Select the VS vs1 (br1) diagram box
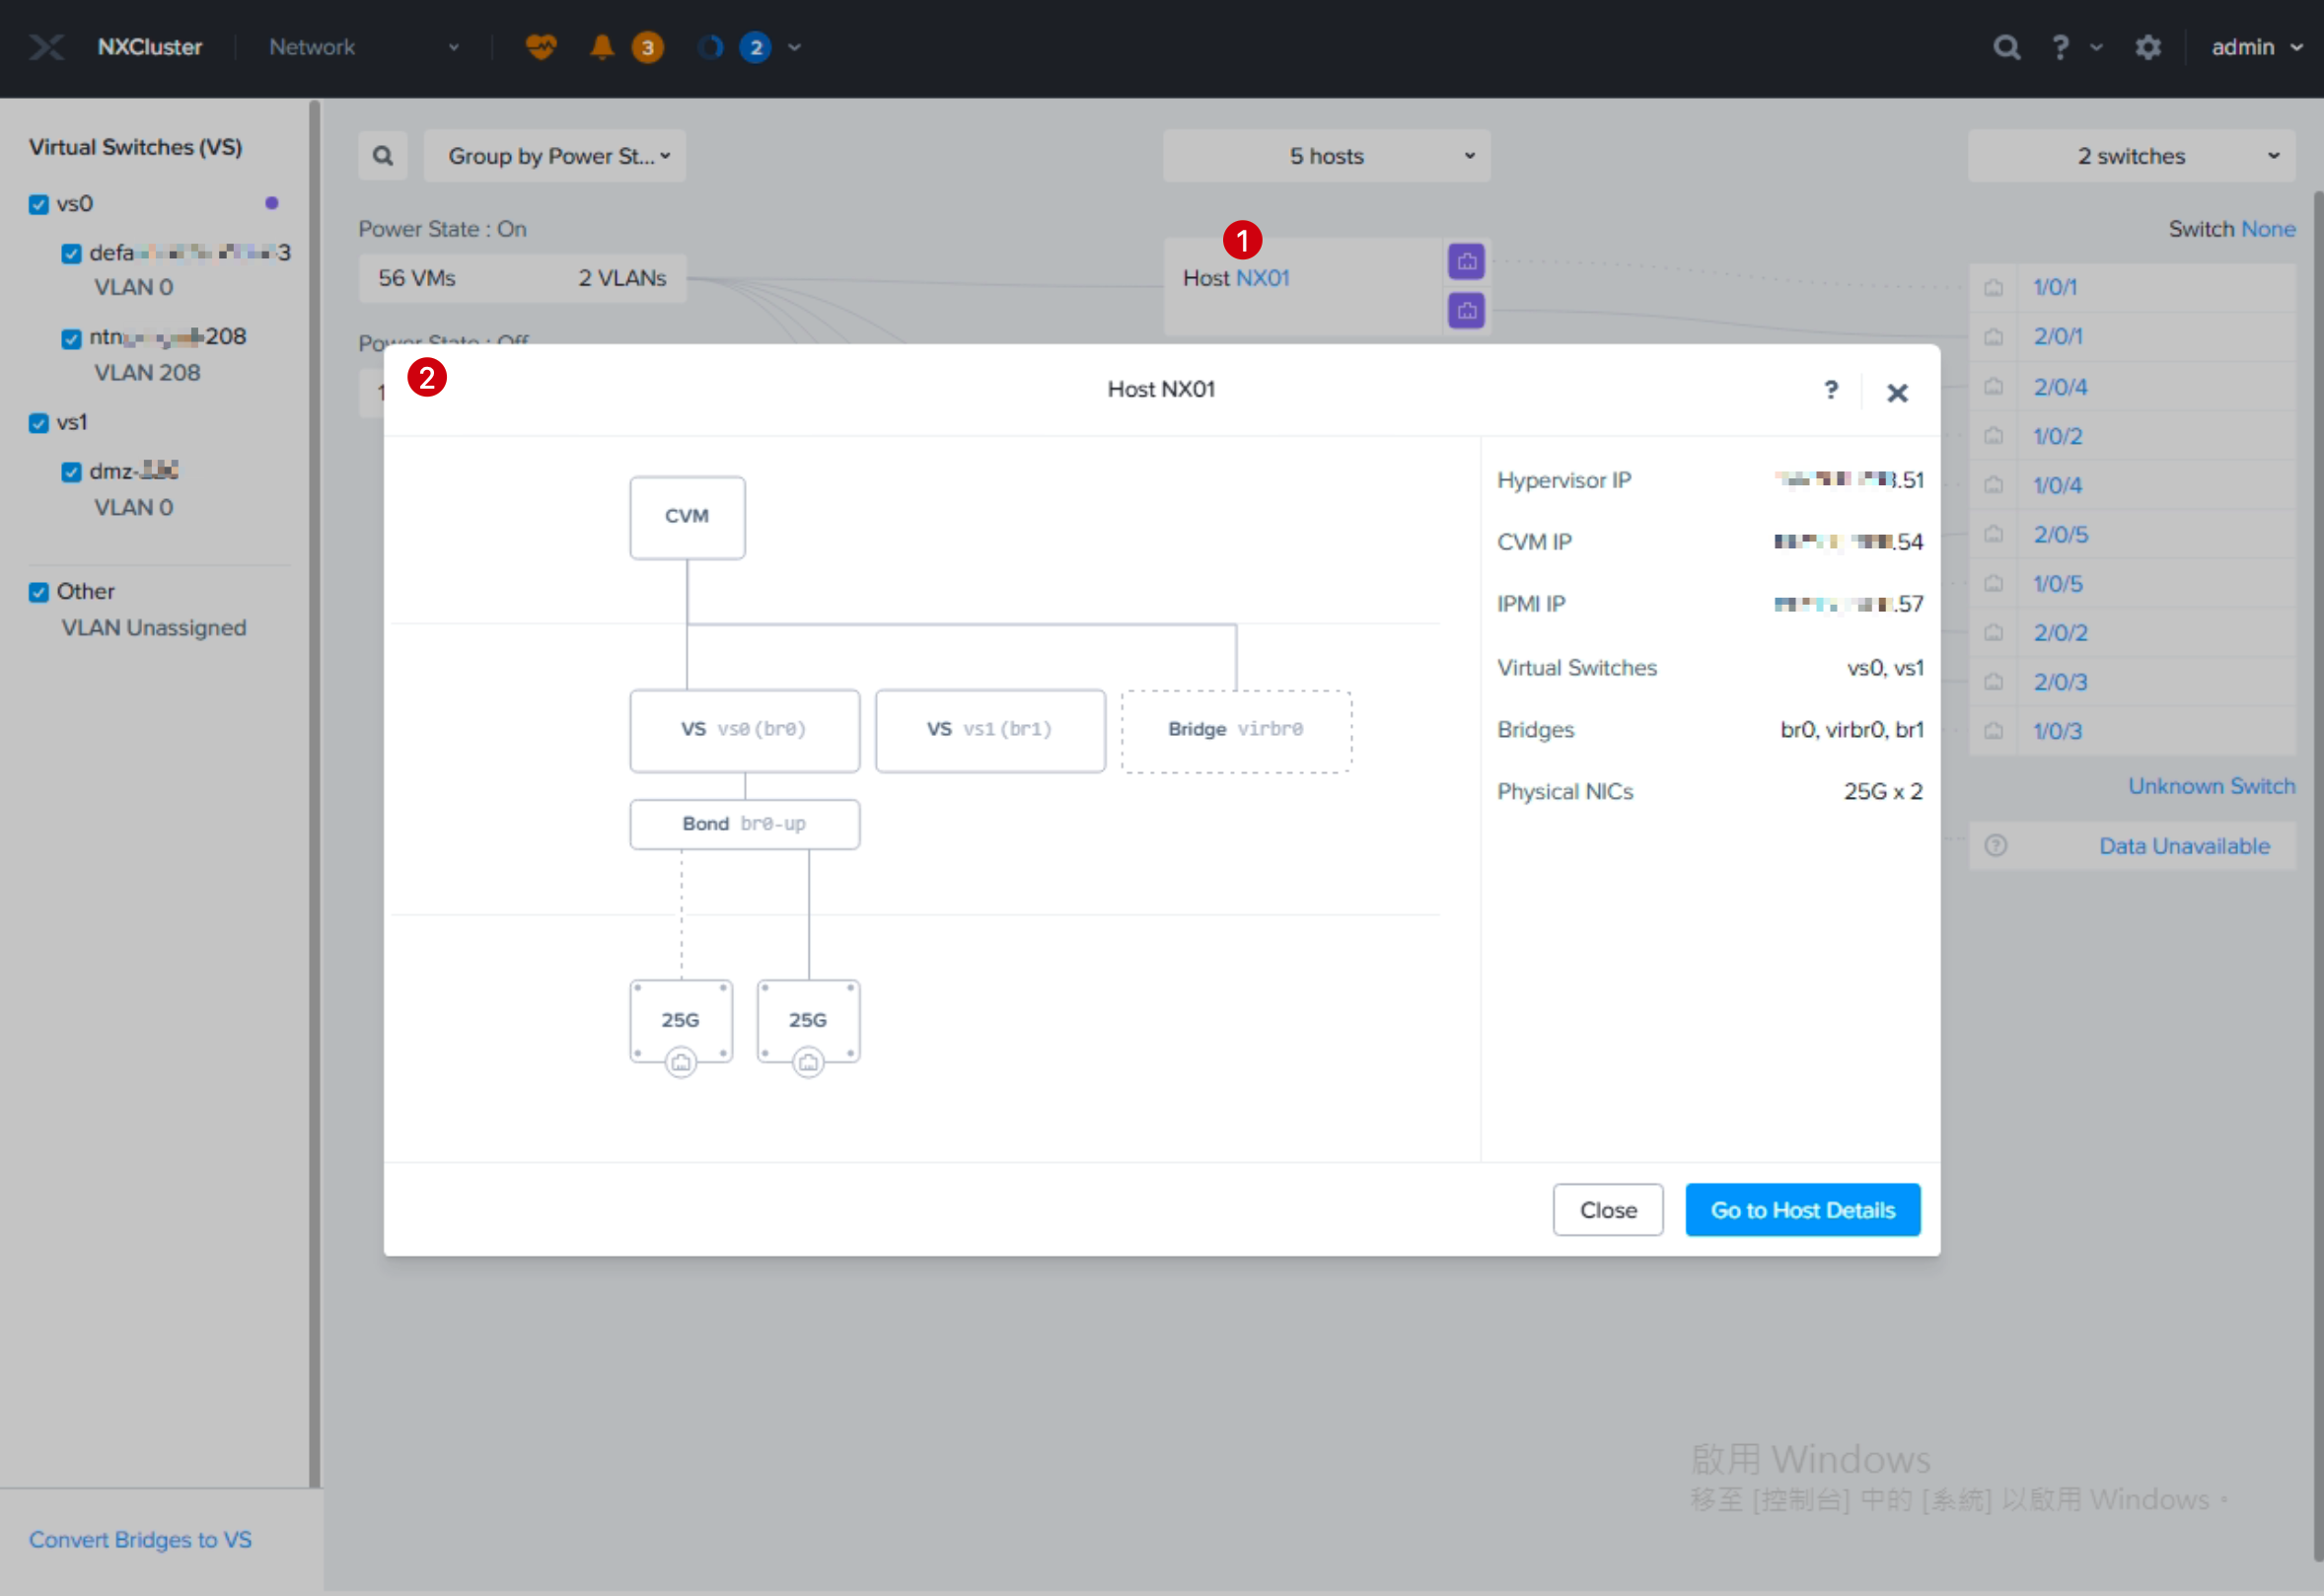Image resolution: width=2324 pixels, height=1596 pixels. [990, 730]
